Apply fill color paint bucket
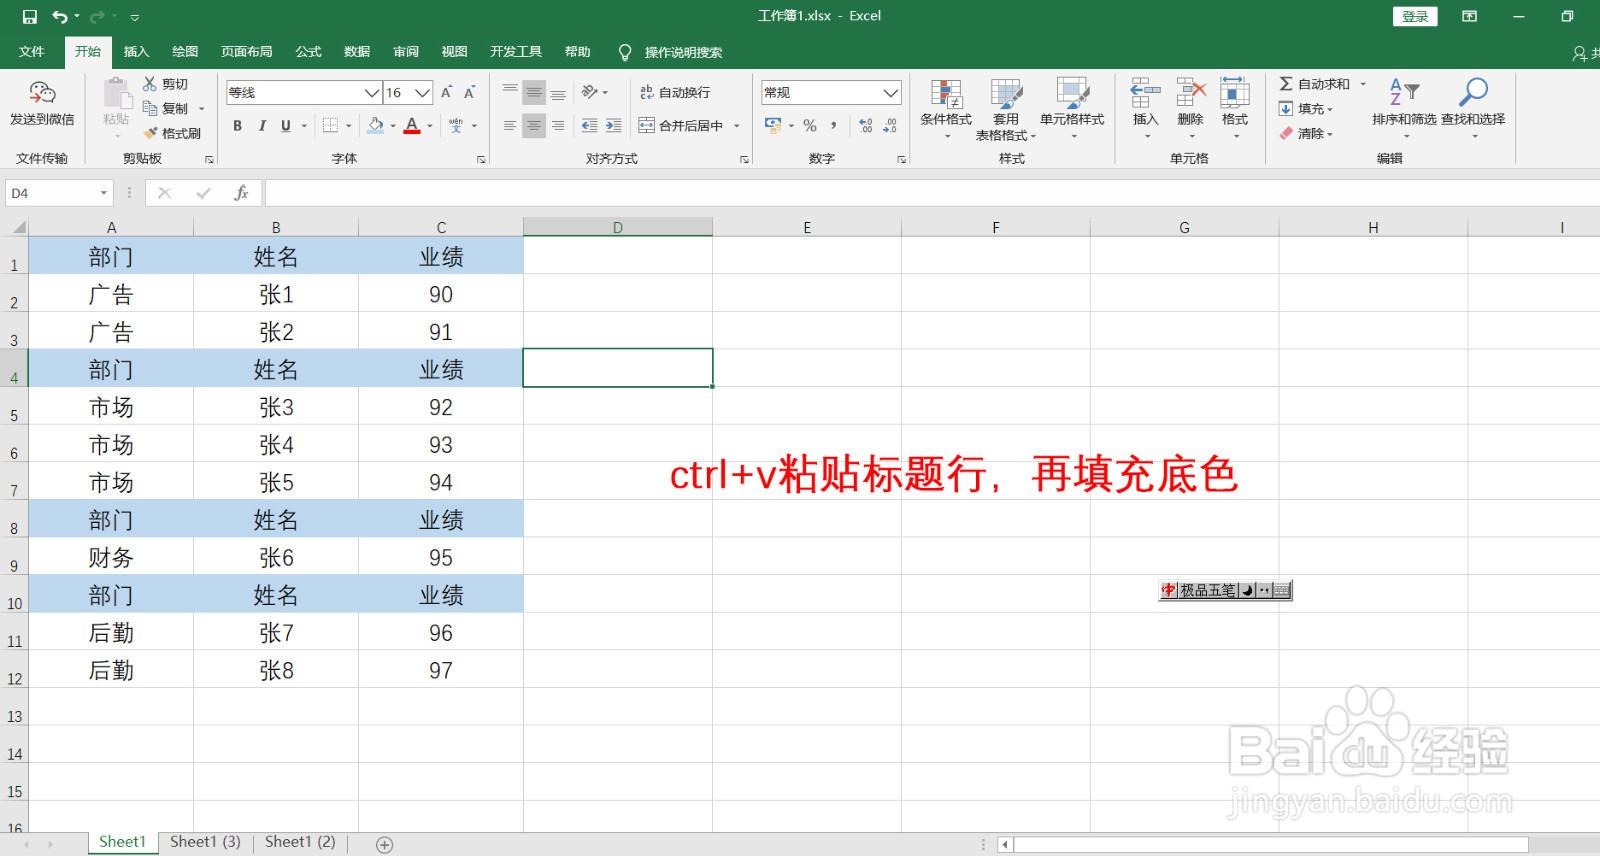Viewport: 1600px width, 856px height. point(376,125)
